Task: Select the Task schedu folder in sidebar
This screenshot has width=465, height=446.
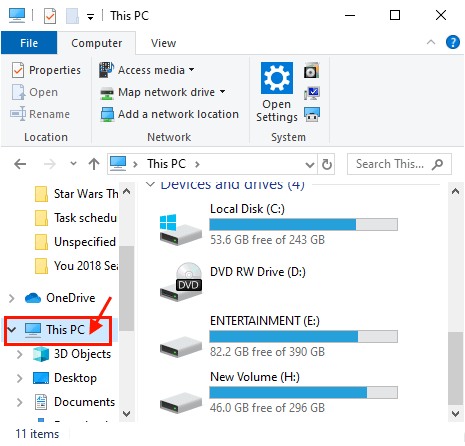Action: coord(76,218)
